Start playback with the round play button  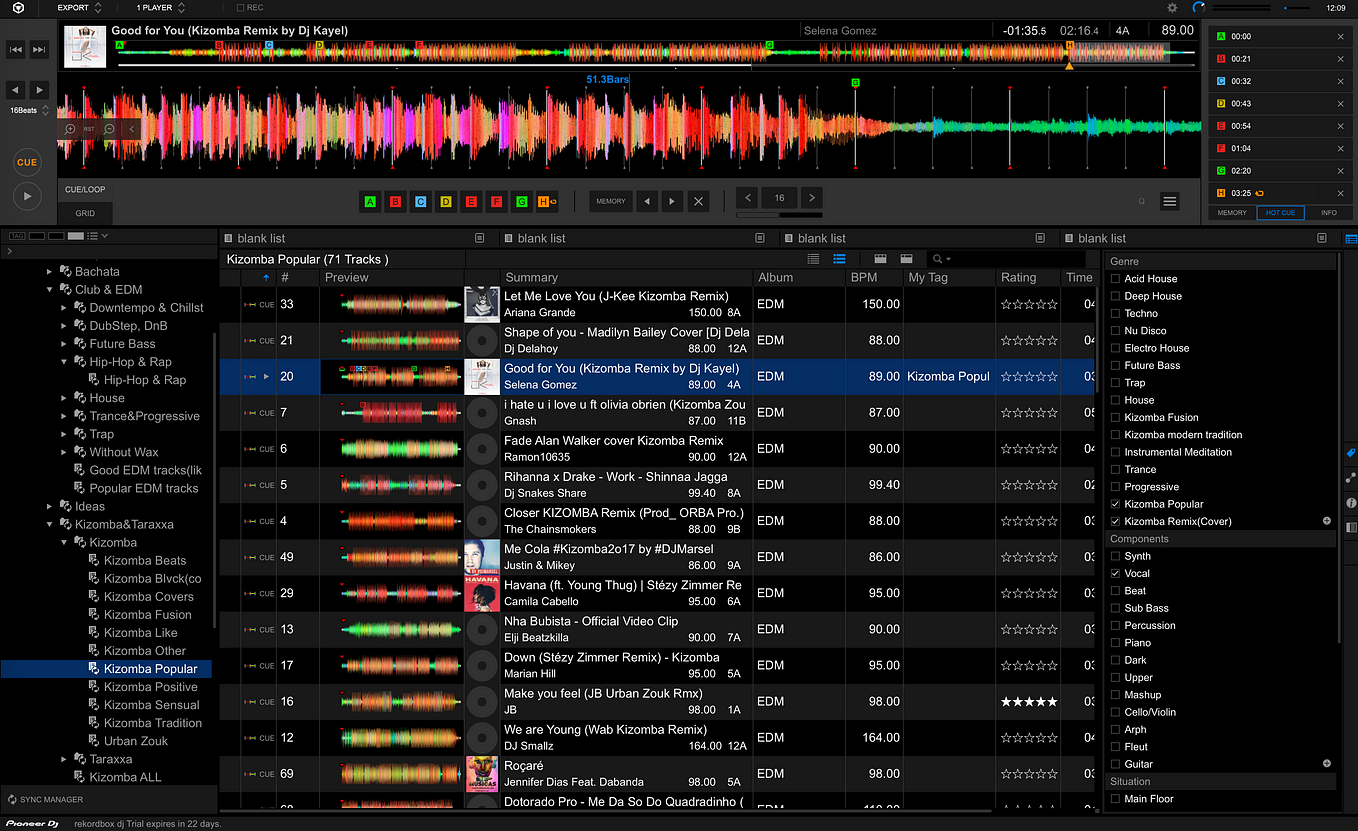[x=27, y=197]
